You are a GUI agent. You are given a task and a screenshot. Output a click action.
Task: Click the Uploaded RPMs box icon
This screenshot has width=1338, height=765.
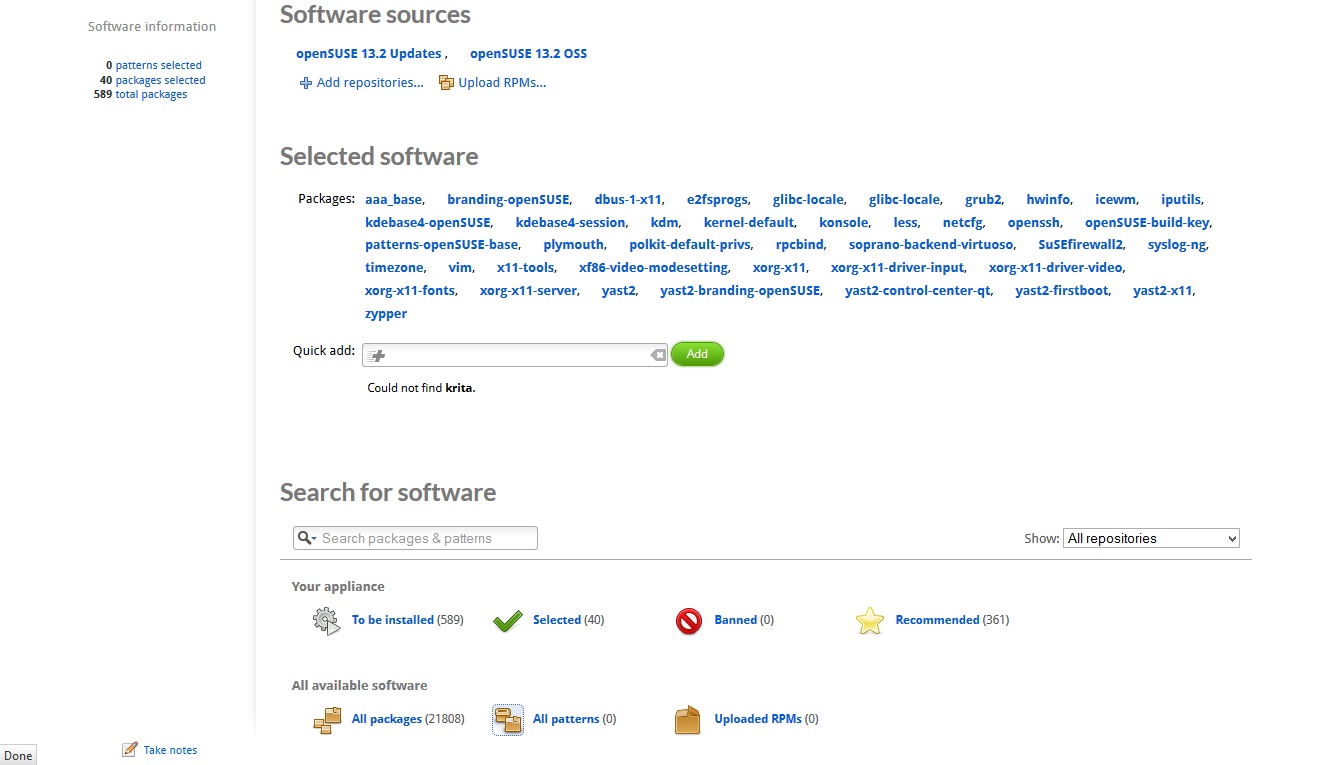[688, 720]
